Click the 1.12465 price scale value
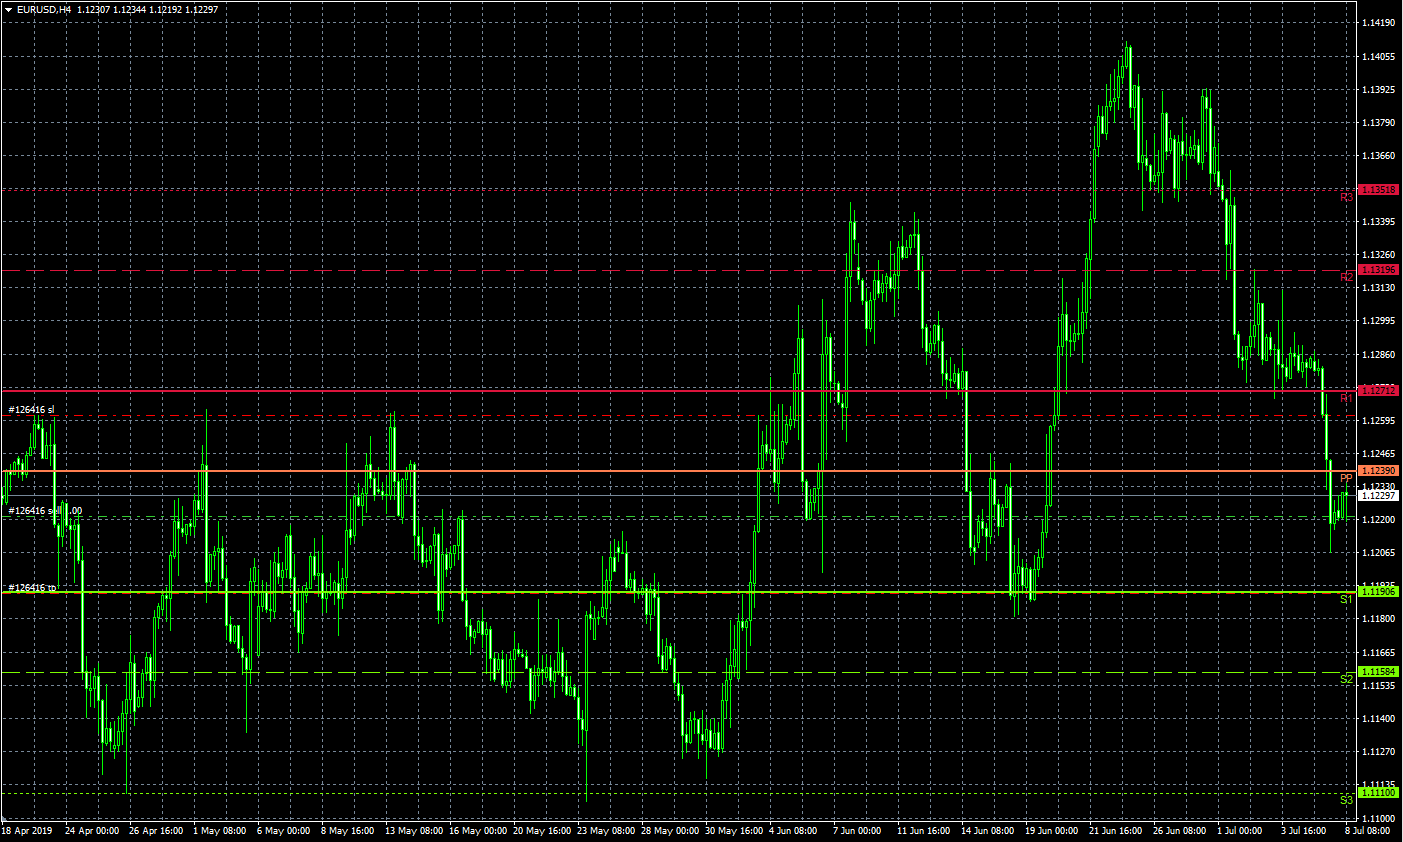Screen dimensions: 1403x842 [x=1379, y=454]
